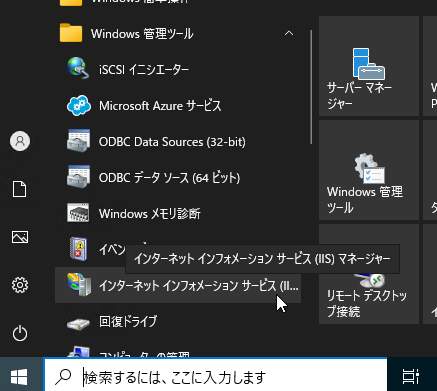Open Windows メモリ診断 chip icon

(x=78, y=213)
